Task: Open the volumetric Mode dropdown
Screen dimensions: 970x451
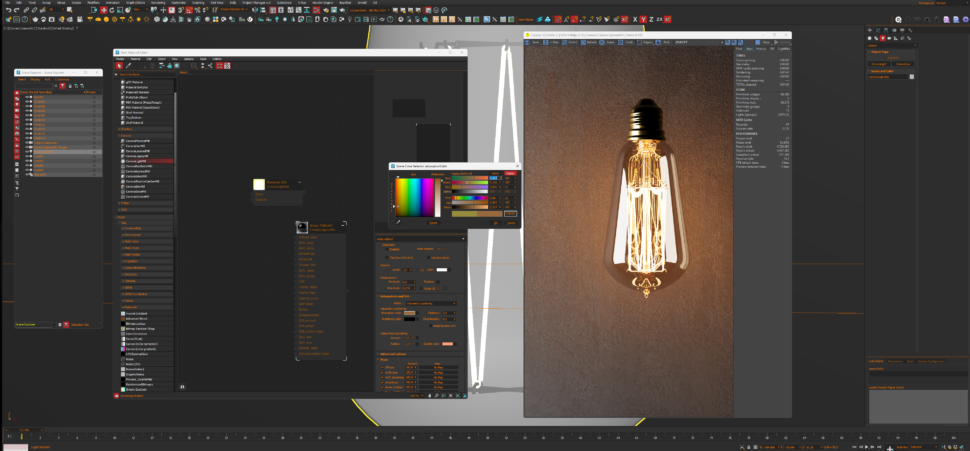Action: pyautogui.click(x=431, y=303)
